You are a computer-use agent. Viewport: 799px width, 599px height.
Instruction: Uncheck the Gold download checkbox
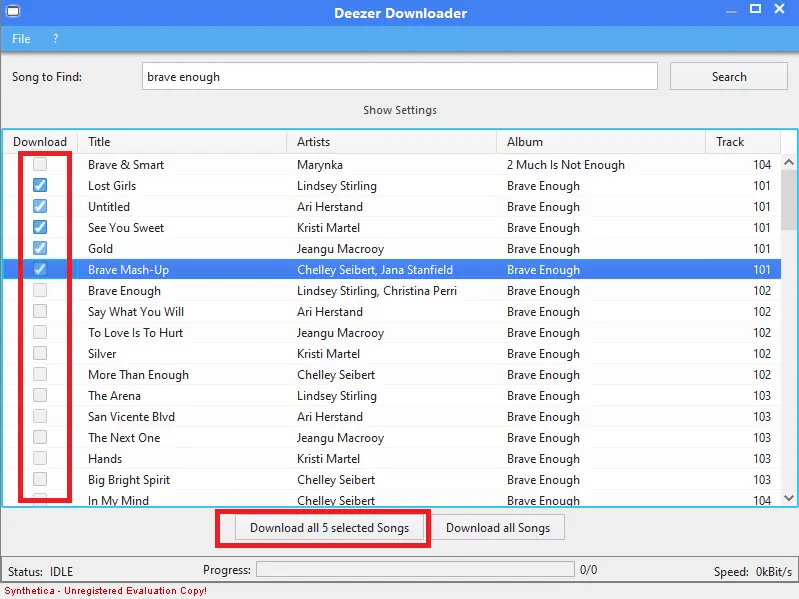[40, 248]
